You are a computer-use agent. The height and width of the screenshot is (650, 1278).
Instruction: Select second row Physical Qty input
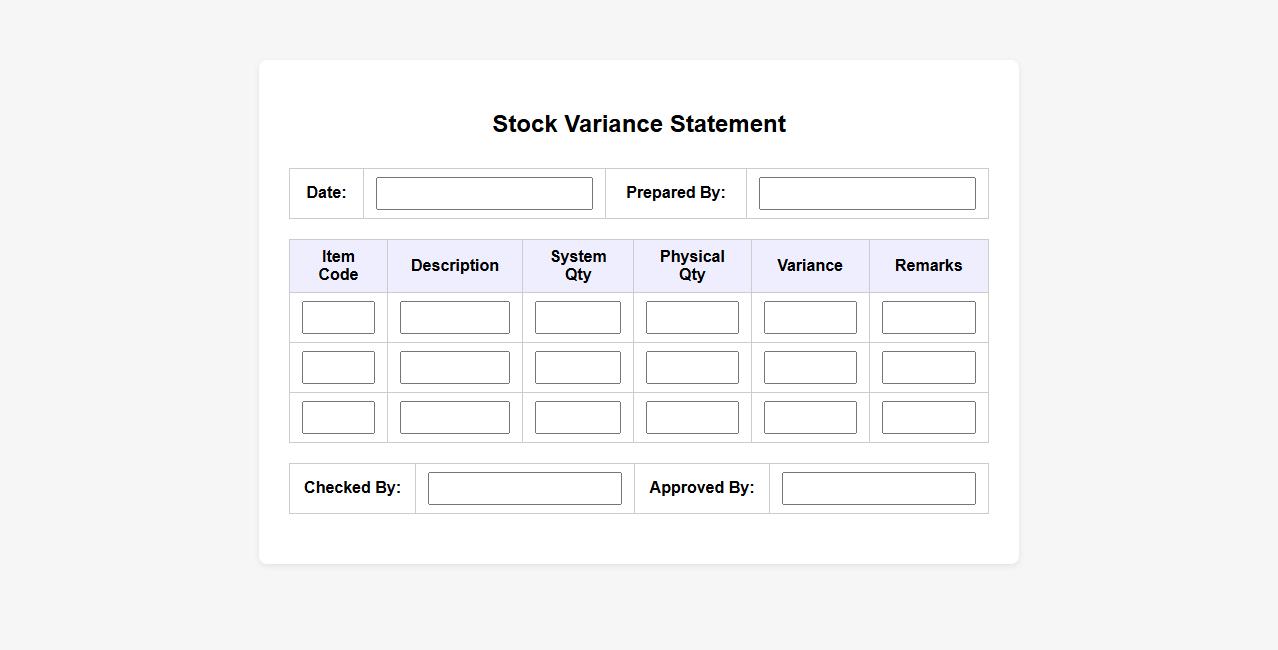coord(692,367)
